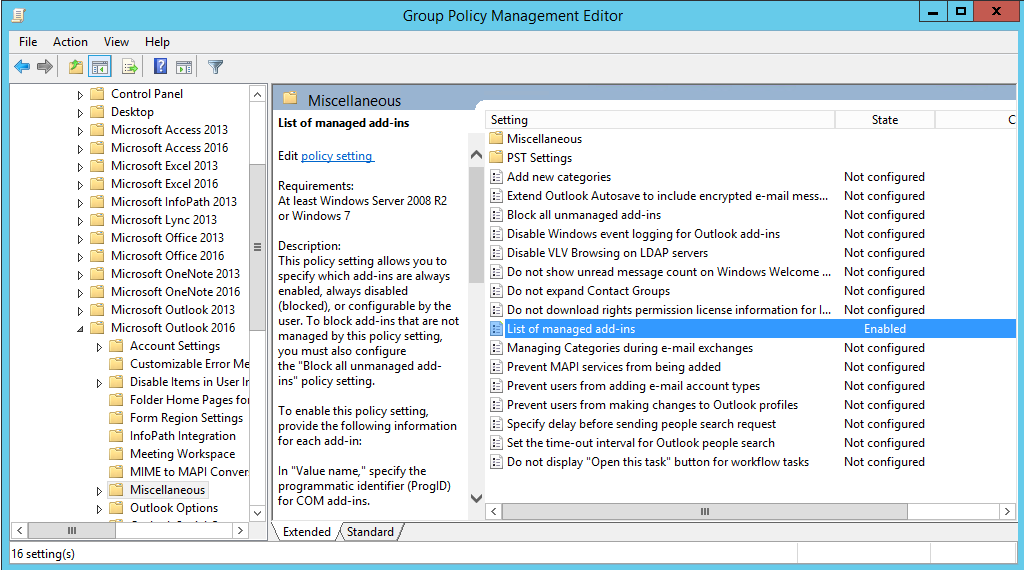The width and height of the screenshot is (1024, 570).
Task: Select Disable Windows event logging for Outlook add-ins
Action: (643, 234)
